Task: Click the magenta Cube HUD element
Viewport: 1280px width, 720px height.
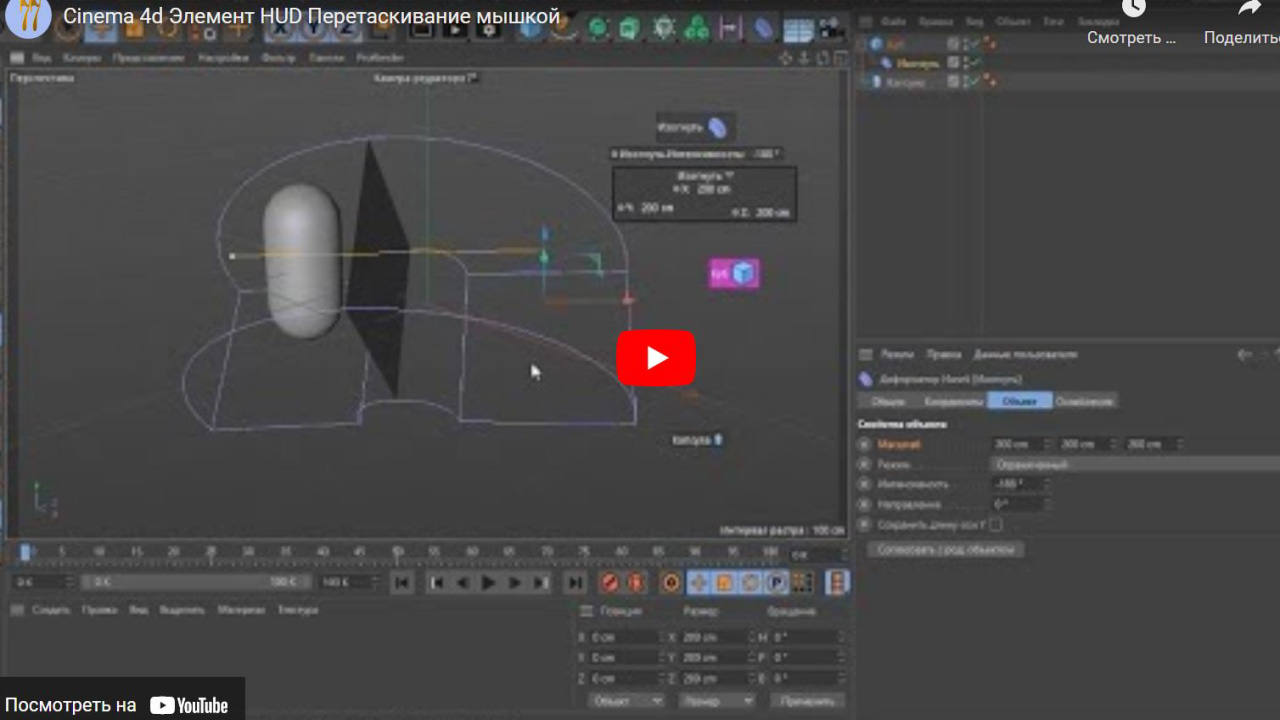Action: (x=734, y=273)
